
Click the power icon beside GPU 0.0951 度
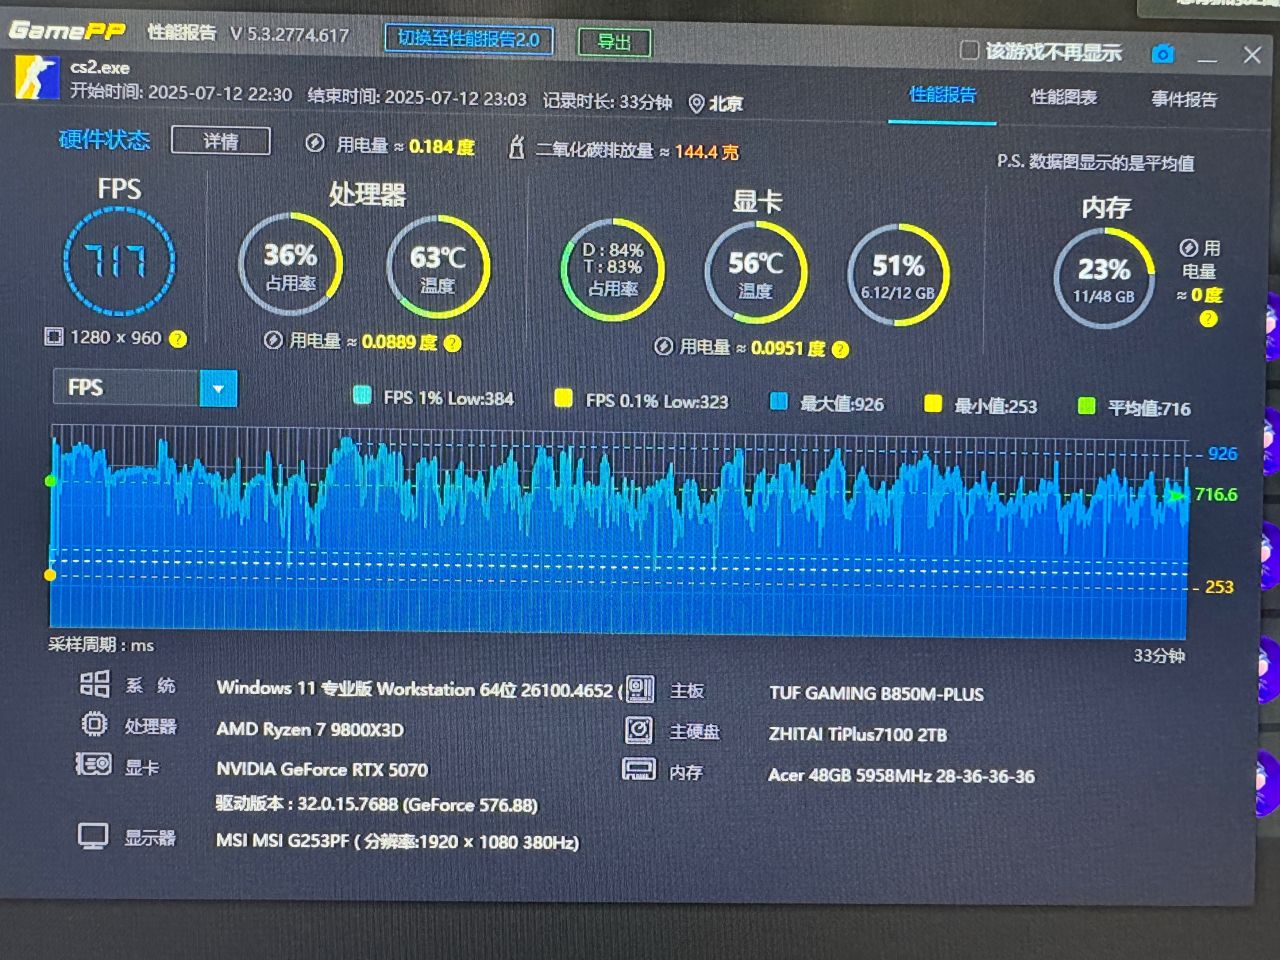663,347
